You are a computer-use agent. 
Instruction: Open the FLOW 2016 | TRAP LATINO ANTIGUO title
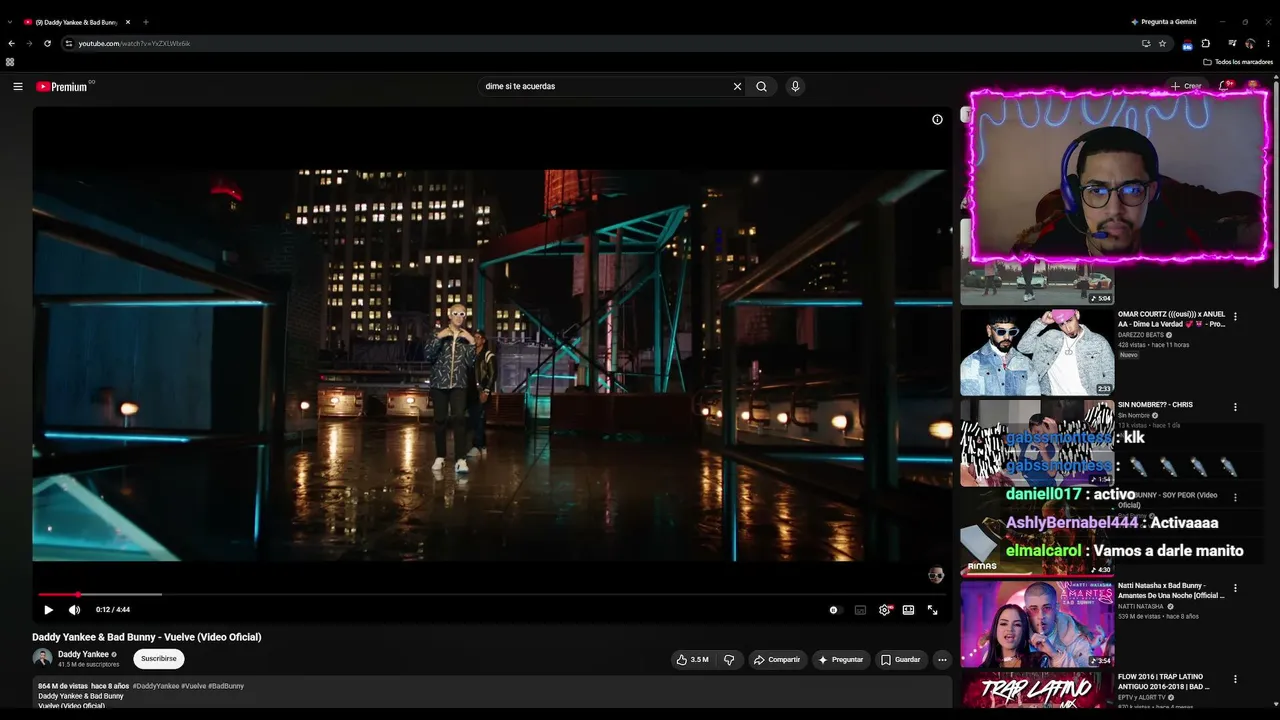(x=1164, y=682)
